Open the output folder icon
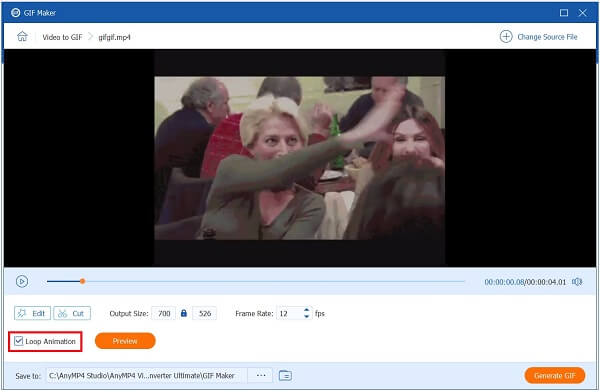 285,376
